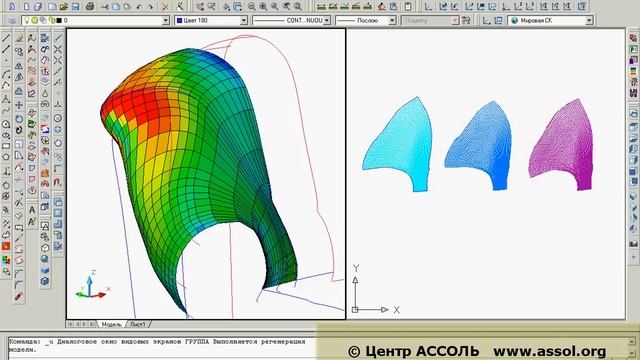Click first UCS toolbar icon in top row
The width and height of the screenshot is (640, 360).
click(428, 7)
